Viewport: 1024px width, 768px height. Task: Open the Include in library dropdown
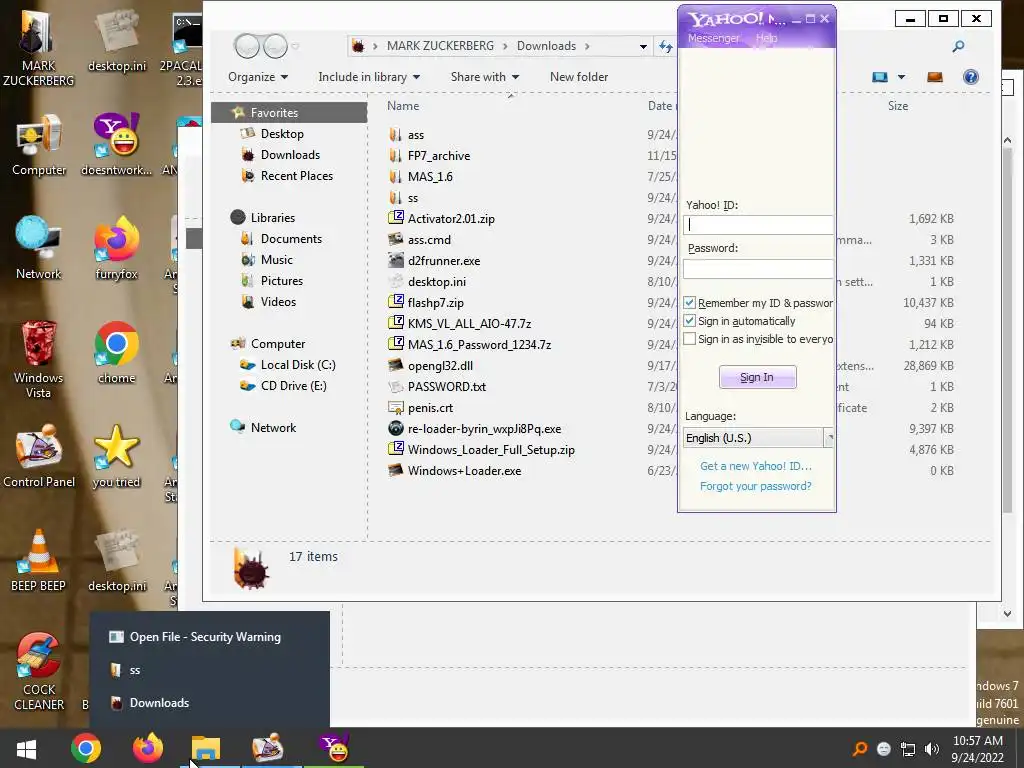tap(369, 77)
